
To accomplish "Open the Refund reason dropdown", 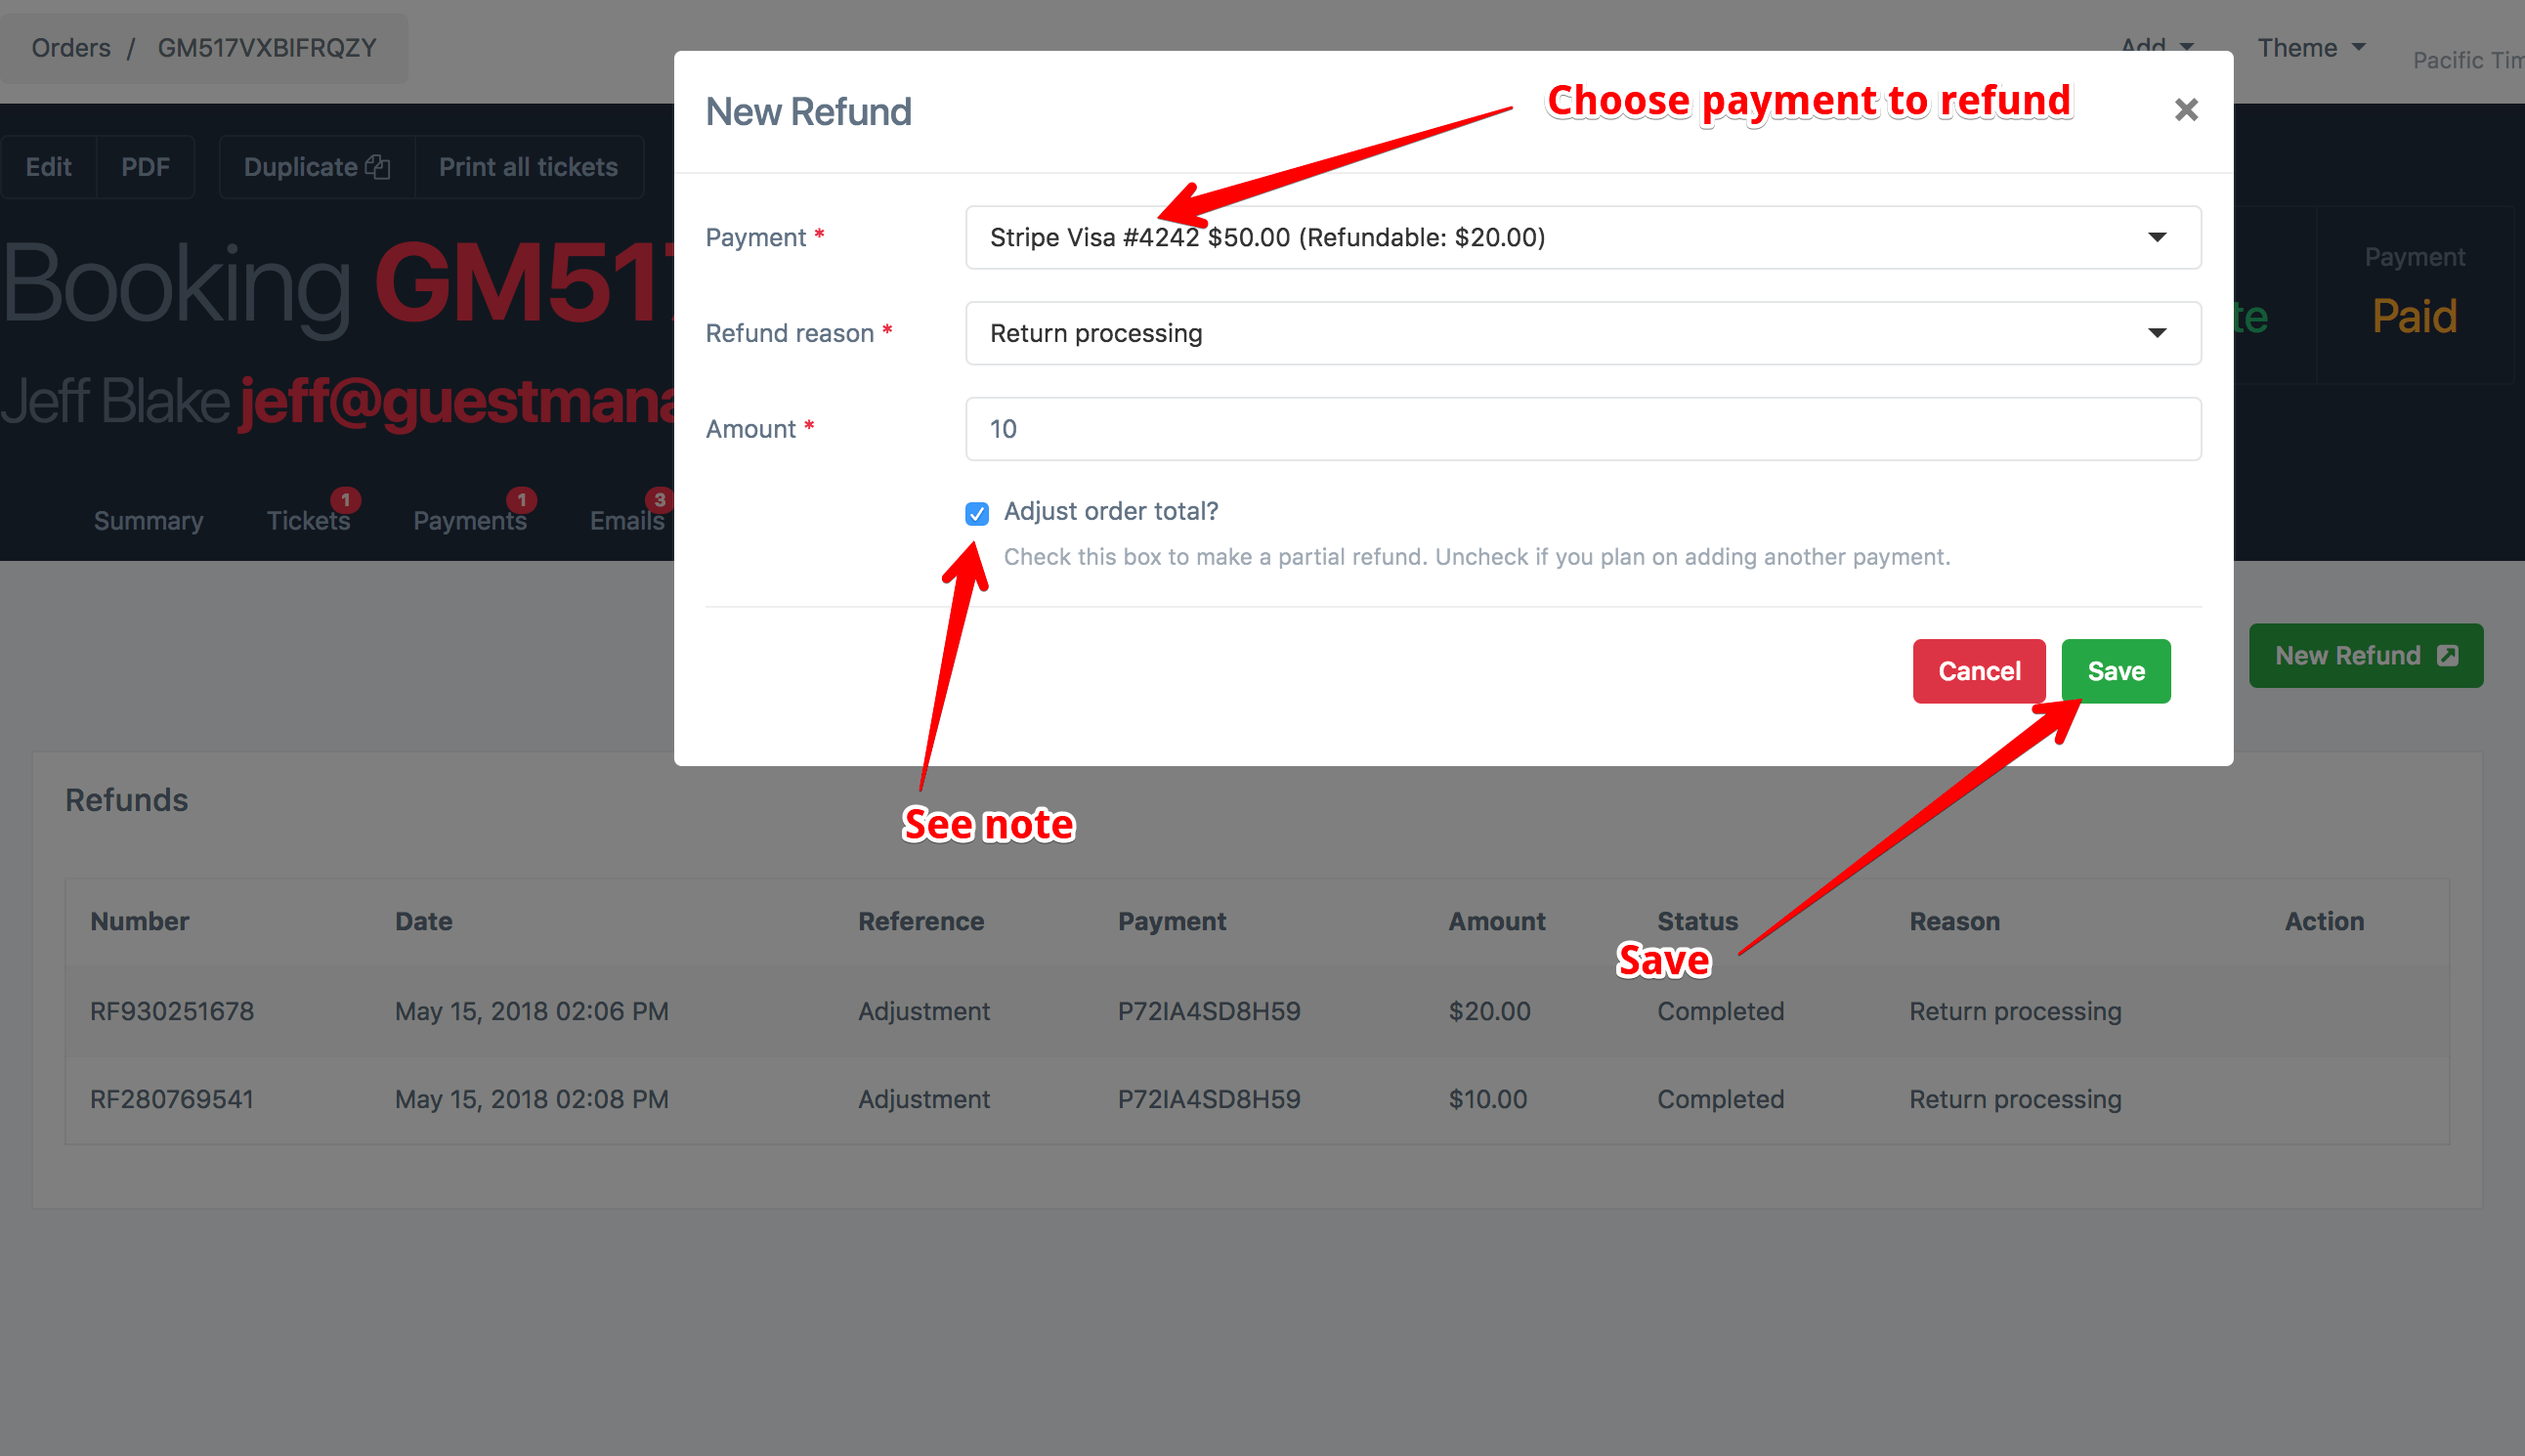I will tap(1583, 333).
